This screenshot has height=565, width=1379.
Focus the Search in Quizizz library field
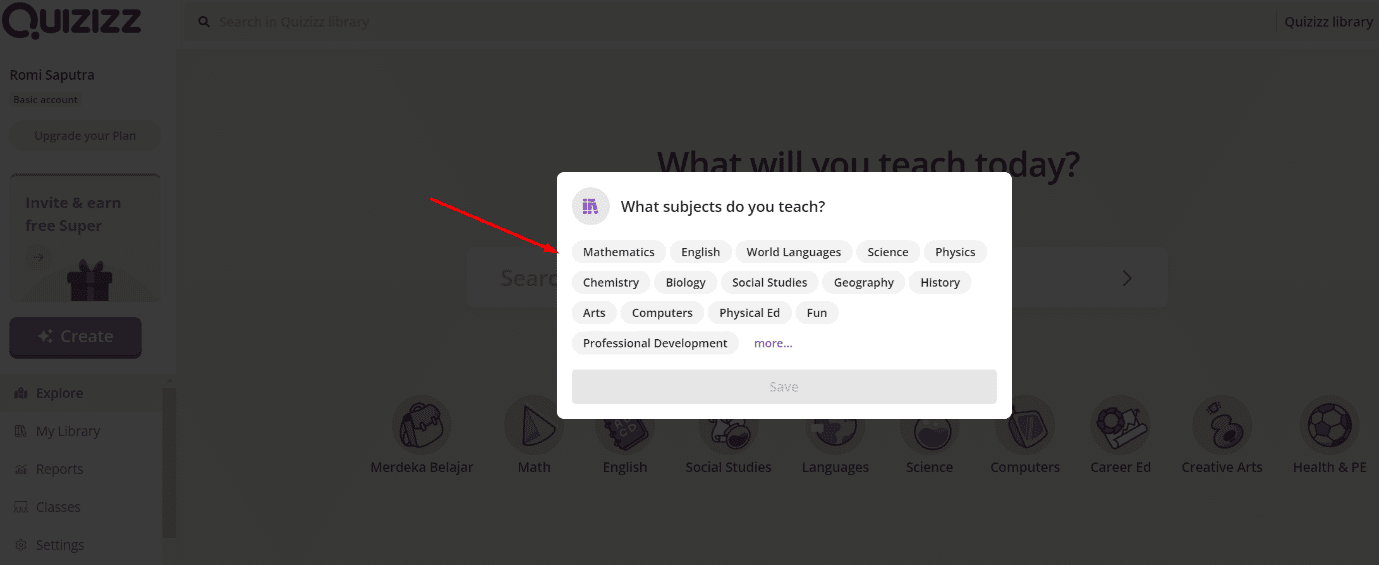pos(728,21)
